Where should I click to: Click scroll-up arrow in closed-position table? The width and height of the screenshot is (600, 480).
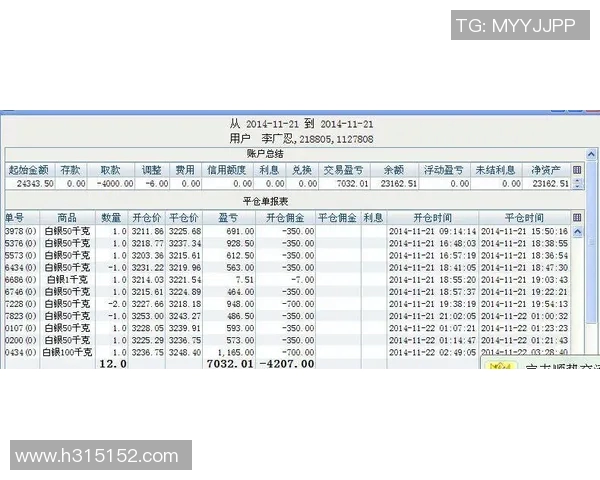(x=577, y=232)
